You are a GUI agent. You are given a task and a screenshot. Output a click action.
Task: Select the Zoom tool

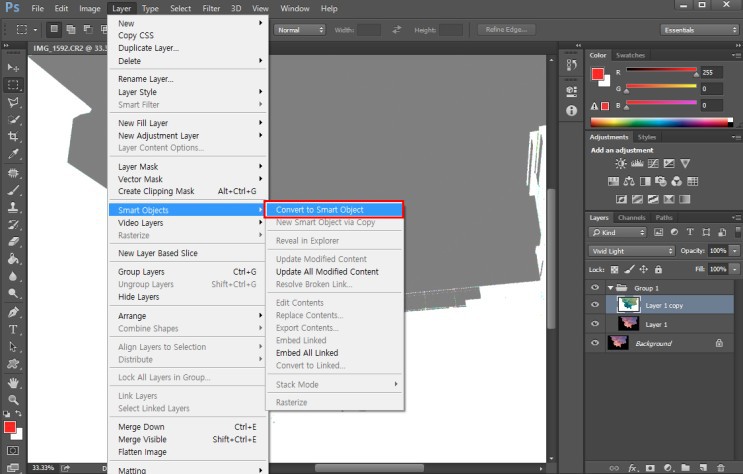(14, 398)
